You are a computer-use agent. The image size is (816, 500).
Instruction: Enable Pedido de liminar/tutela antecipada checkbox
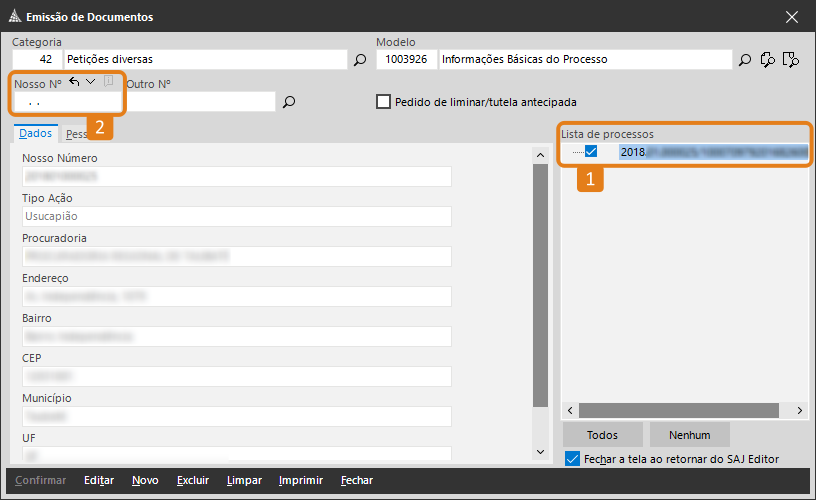coord(383,102)
